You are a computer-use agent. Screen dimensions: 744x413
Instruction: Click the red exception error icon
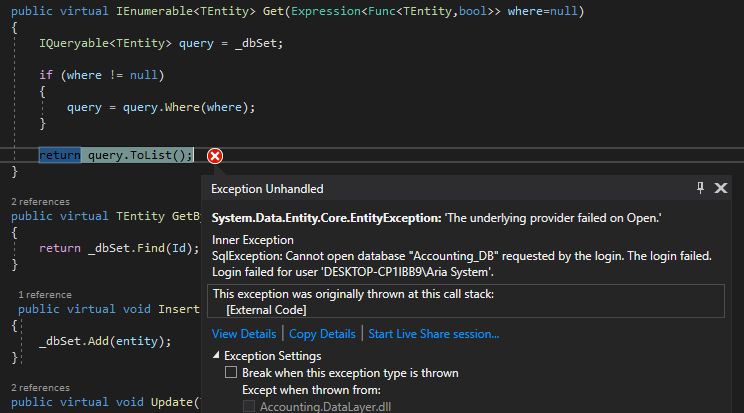tap(214, 155)
